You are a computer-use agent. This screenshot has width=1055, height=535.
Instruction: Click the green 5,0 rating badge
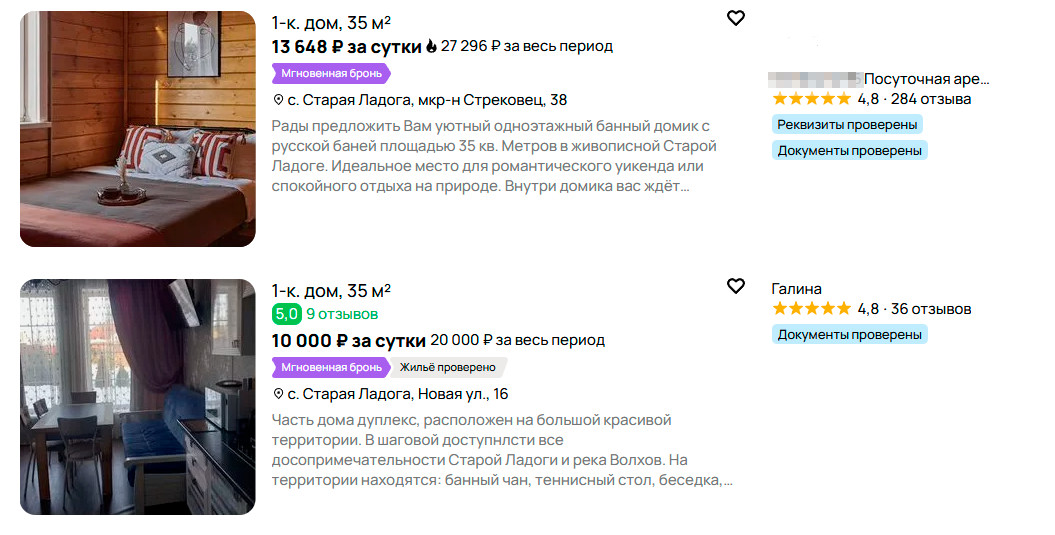(x=286, y=314)
